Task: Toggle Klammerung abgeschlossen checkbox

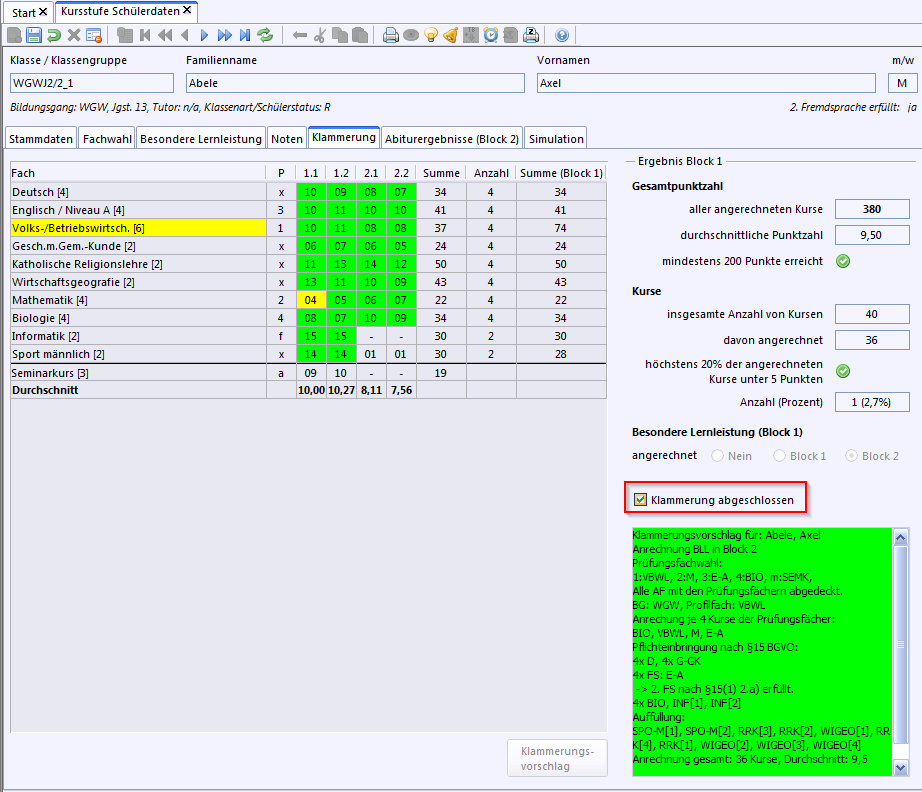Action: coord(640,500)
